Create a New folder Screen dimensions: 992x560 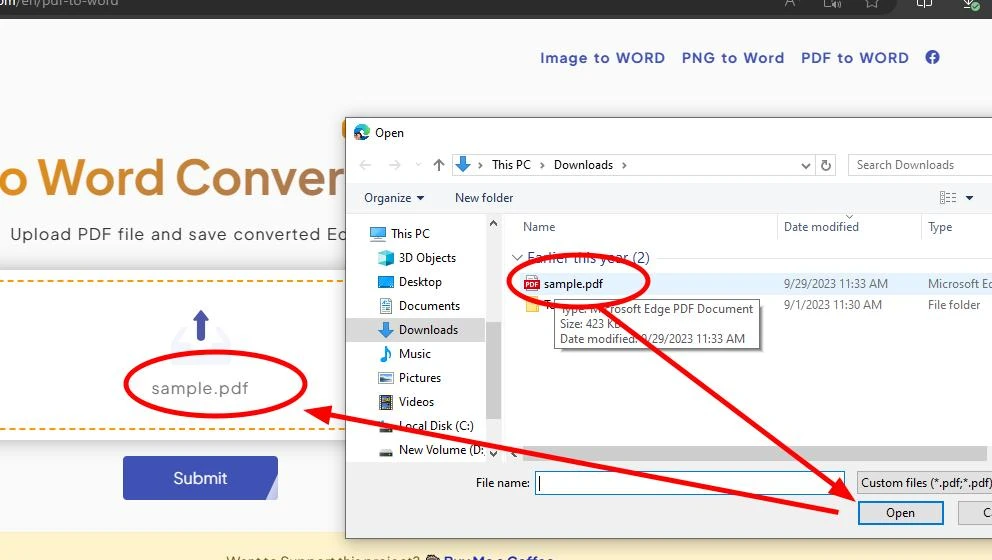(484, 198)
